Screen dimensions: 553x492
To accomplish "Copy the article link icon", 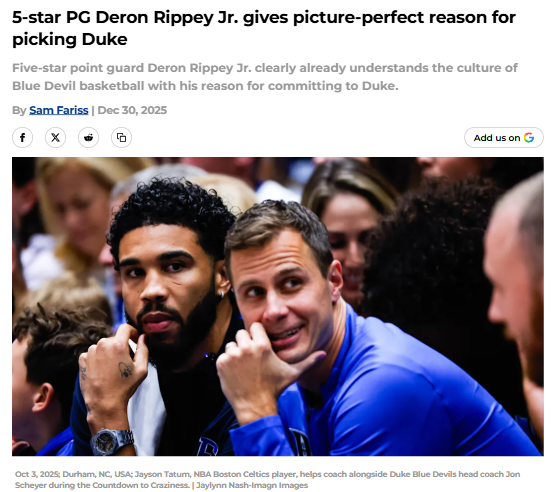I will click(x=121, y=138).
